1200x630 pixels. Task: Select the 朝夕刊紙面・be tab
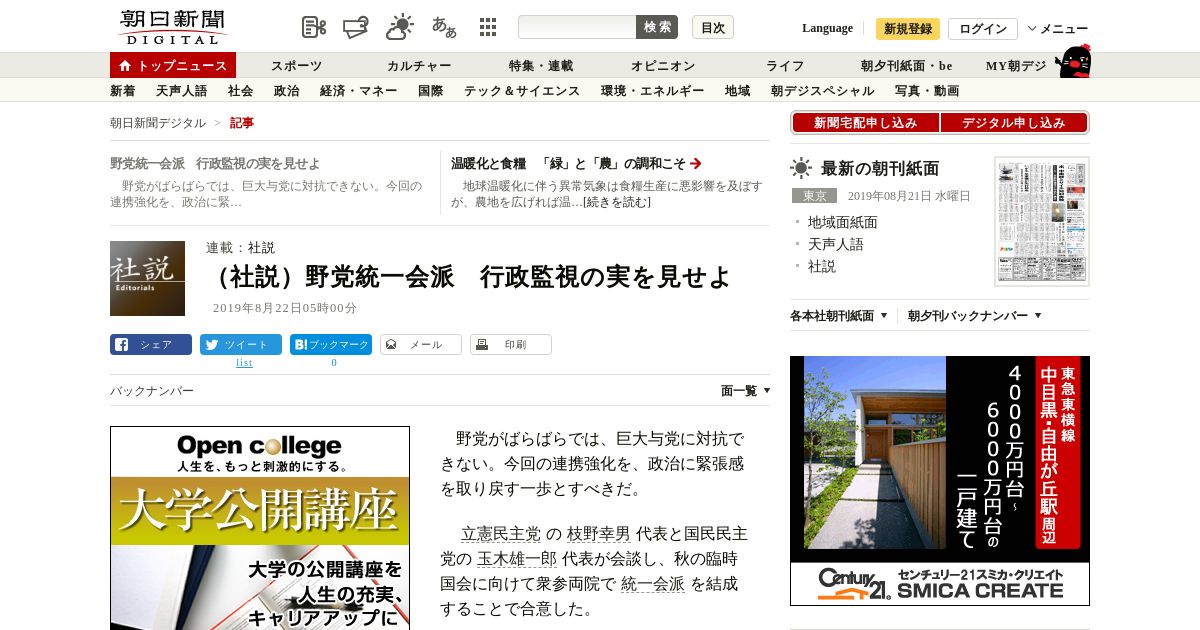tap(907, 66)
